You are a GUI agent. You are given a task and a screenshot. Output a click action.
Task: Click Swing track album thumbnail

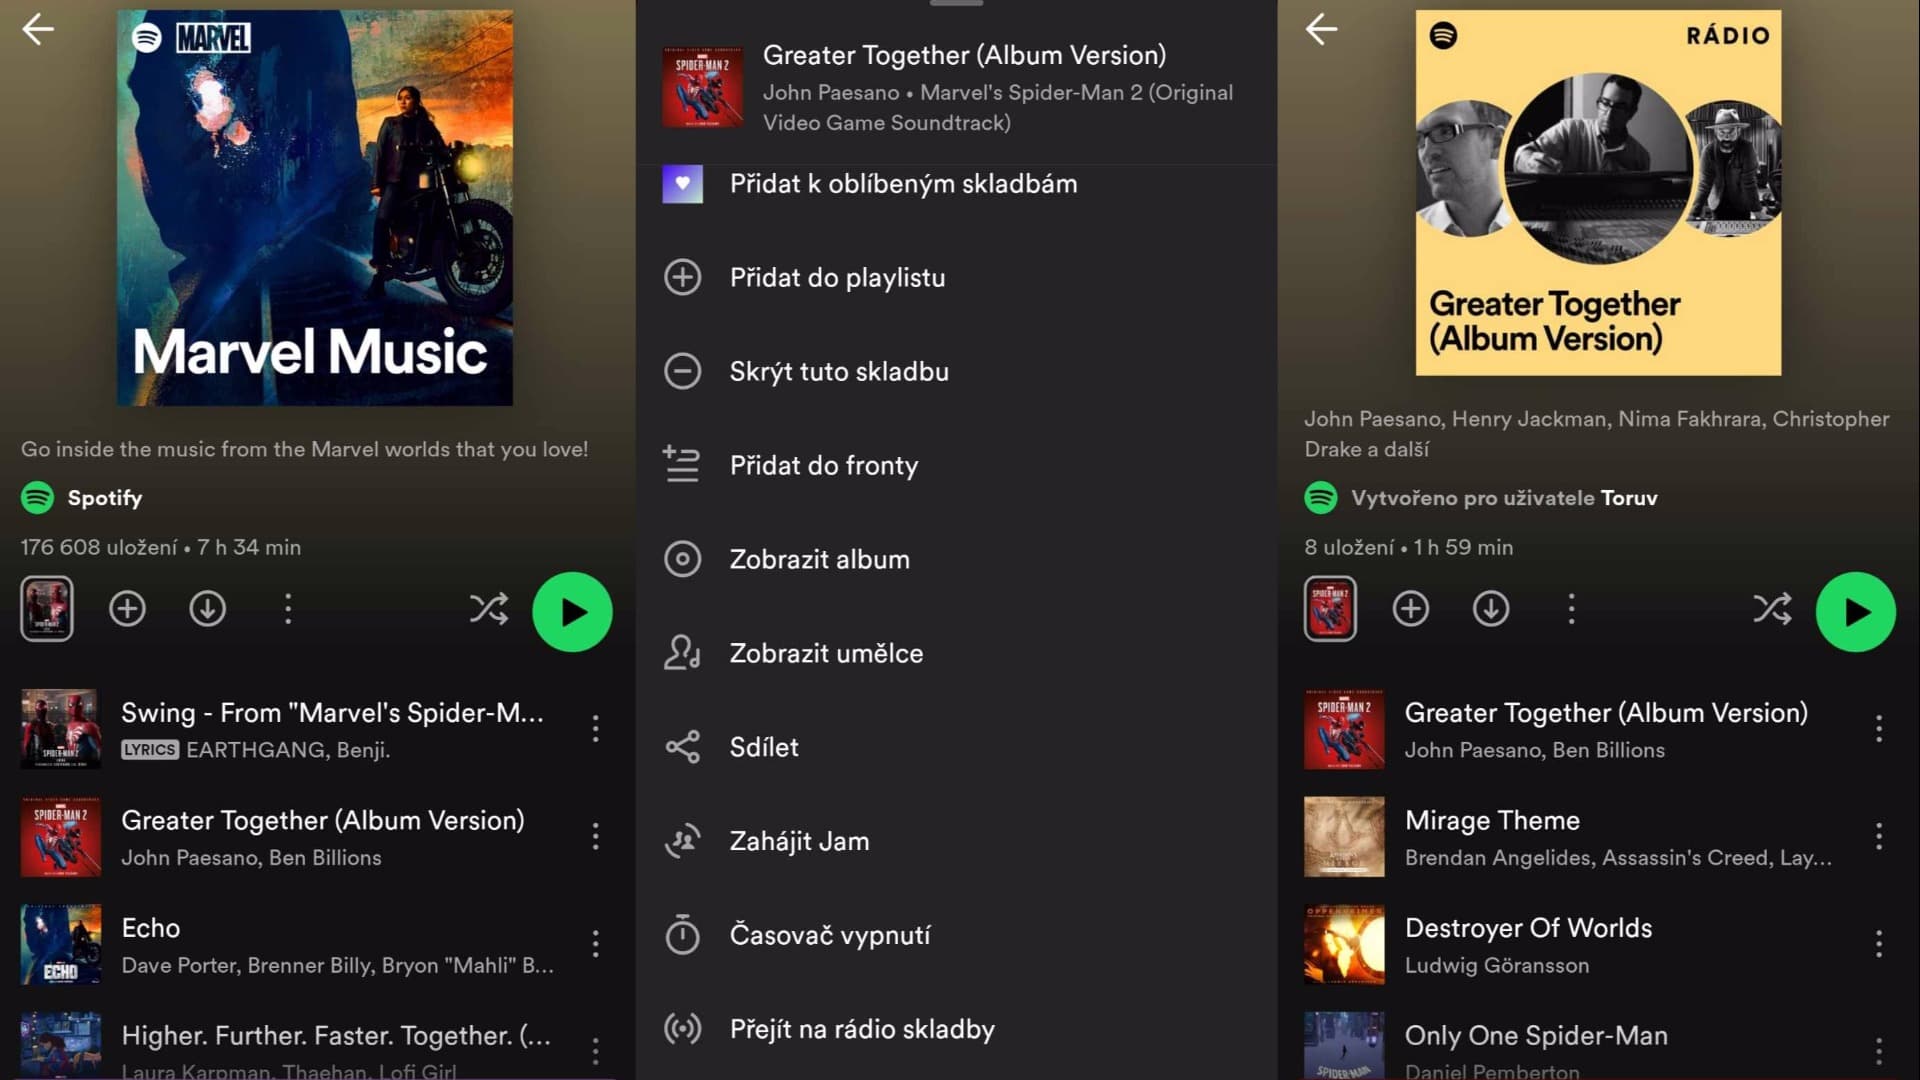61,729
